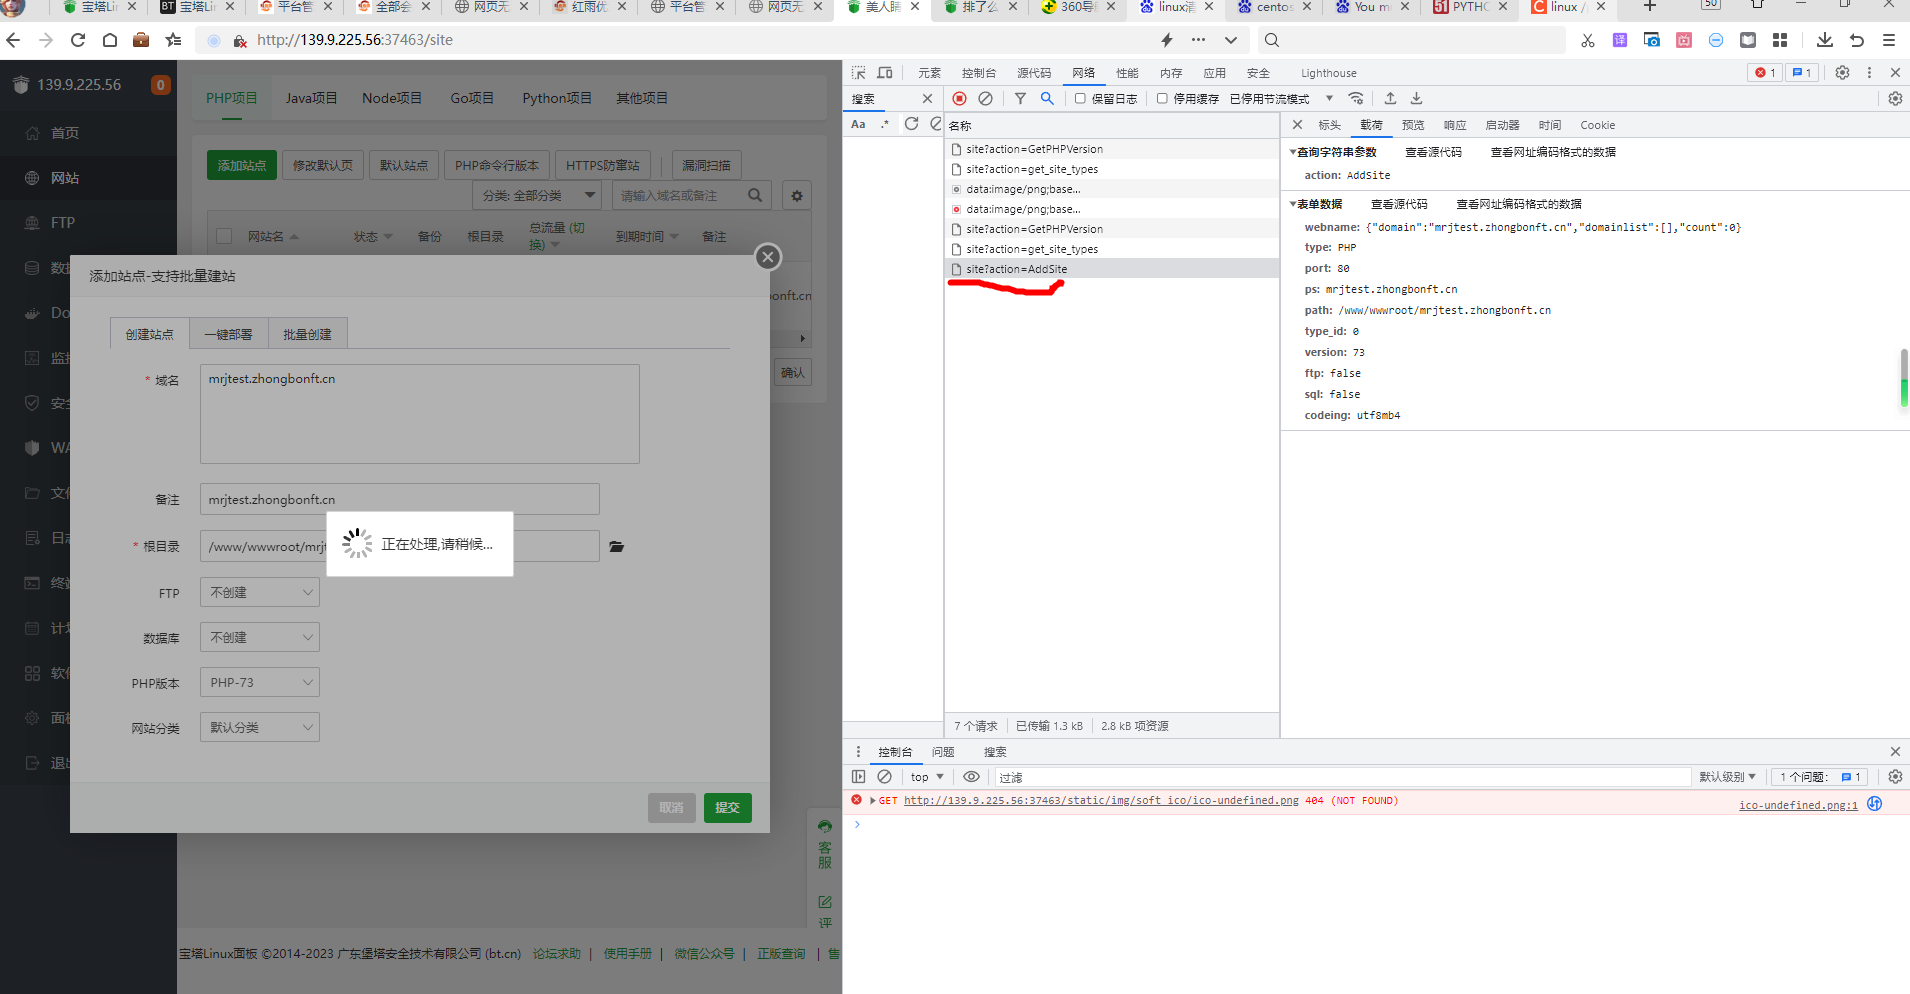
Task: Open DevTools main settings gear
Action: click(x=1842, y=73)
